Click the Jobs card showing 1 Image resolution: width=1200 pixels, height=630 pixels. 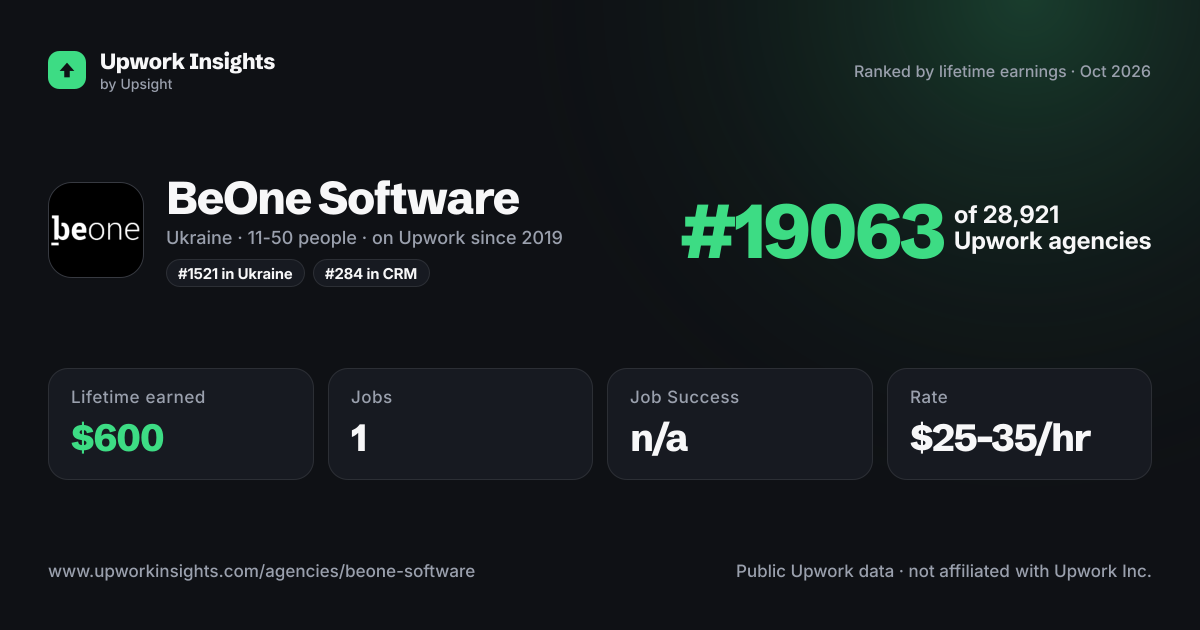pyautogui.click(x=460, y=424)
